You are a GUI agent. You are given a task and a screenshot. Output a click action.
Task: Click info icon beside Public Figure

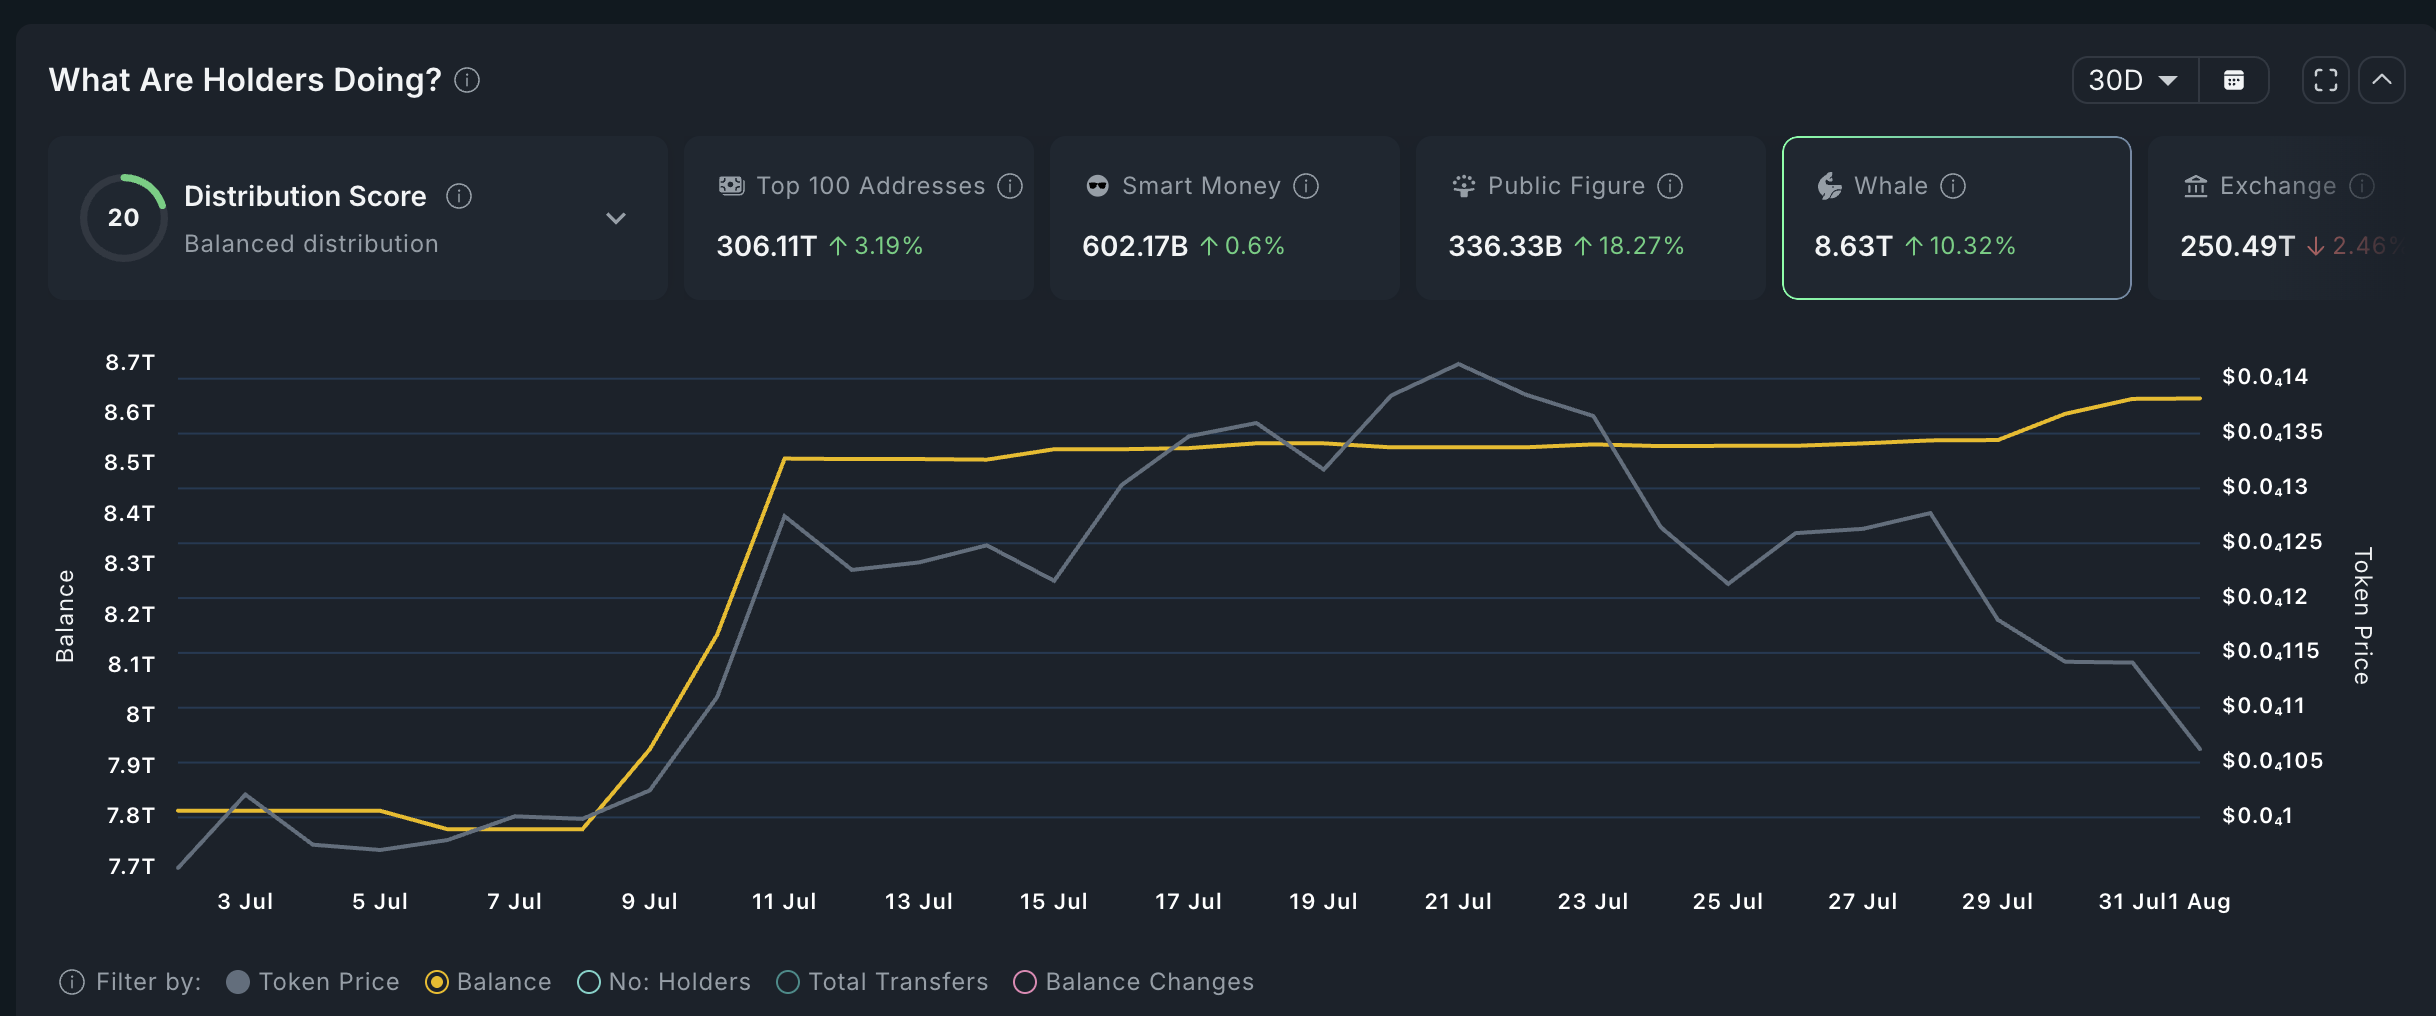pos(1670,186)
